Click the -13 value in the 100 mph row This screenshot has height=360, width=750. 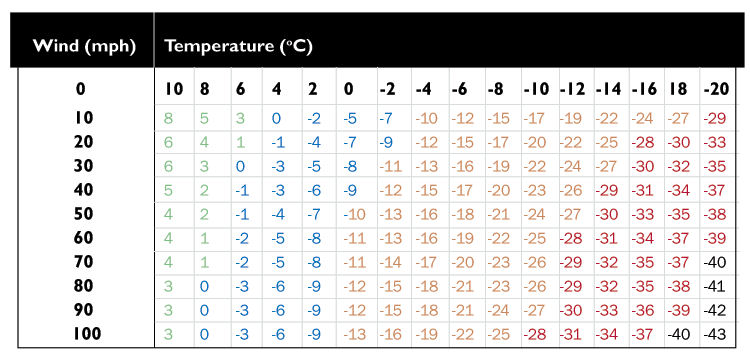(x=355, y=334)
